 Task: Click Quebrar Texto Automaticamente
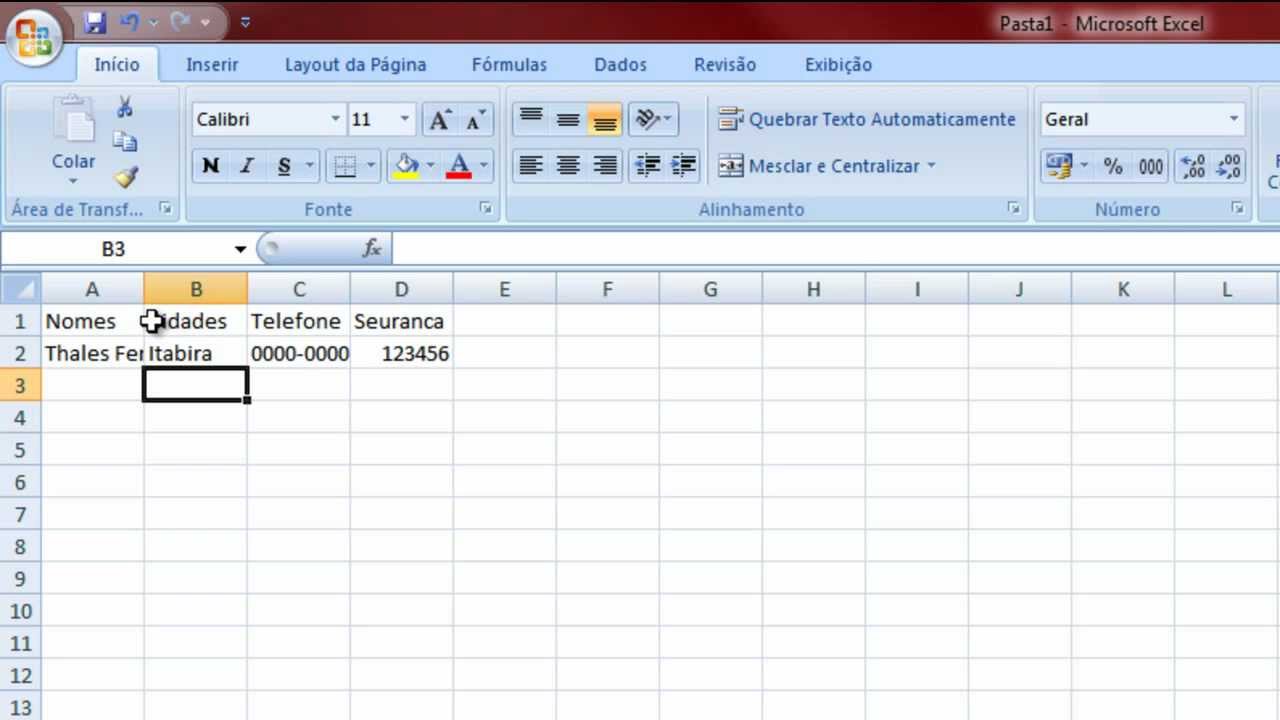pyautogui.click(x=867, y=119)
